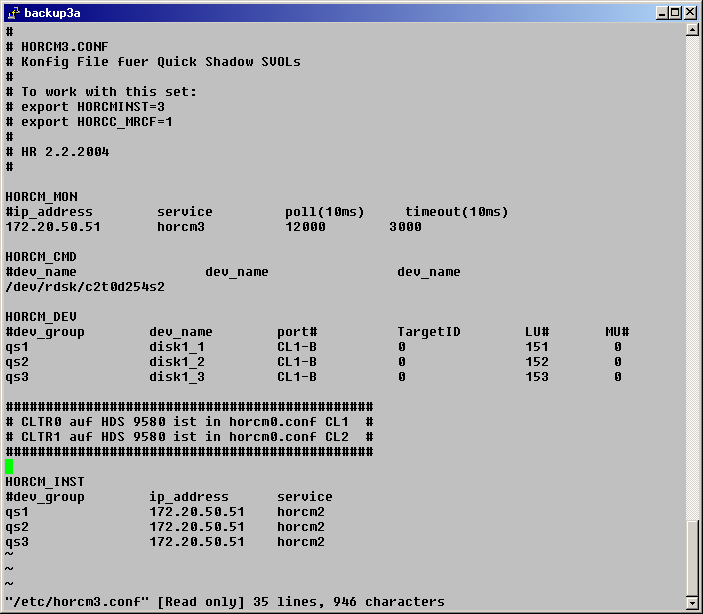Click the '#ip_address' column header under HORCM_MON
This screenshot has width=703, height=614.
tap(49, 212)
